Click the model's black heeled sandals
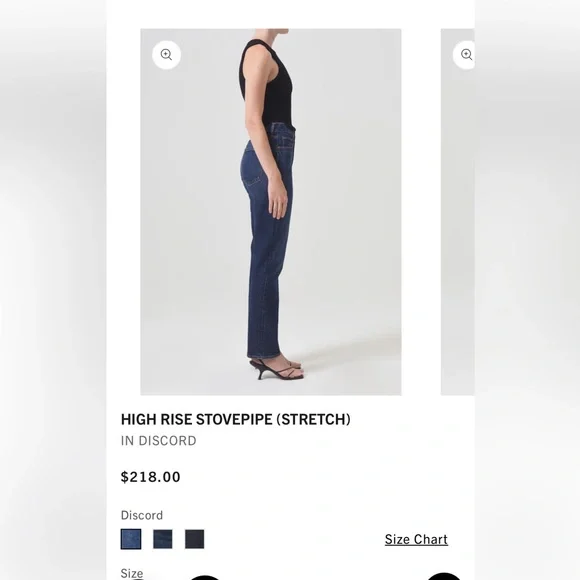The height and width of the screenshot is (580, 580). tap(277, 369)
